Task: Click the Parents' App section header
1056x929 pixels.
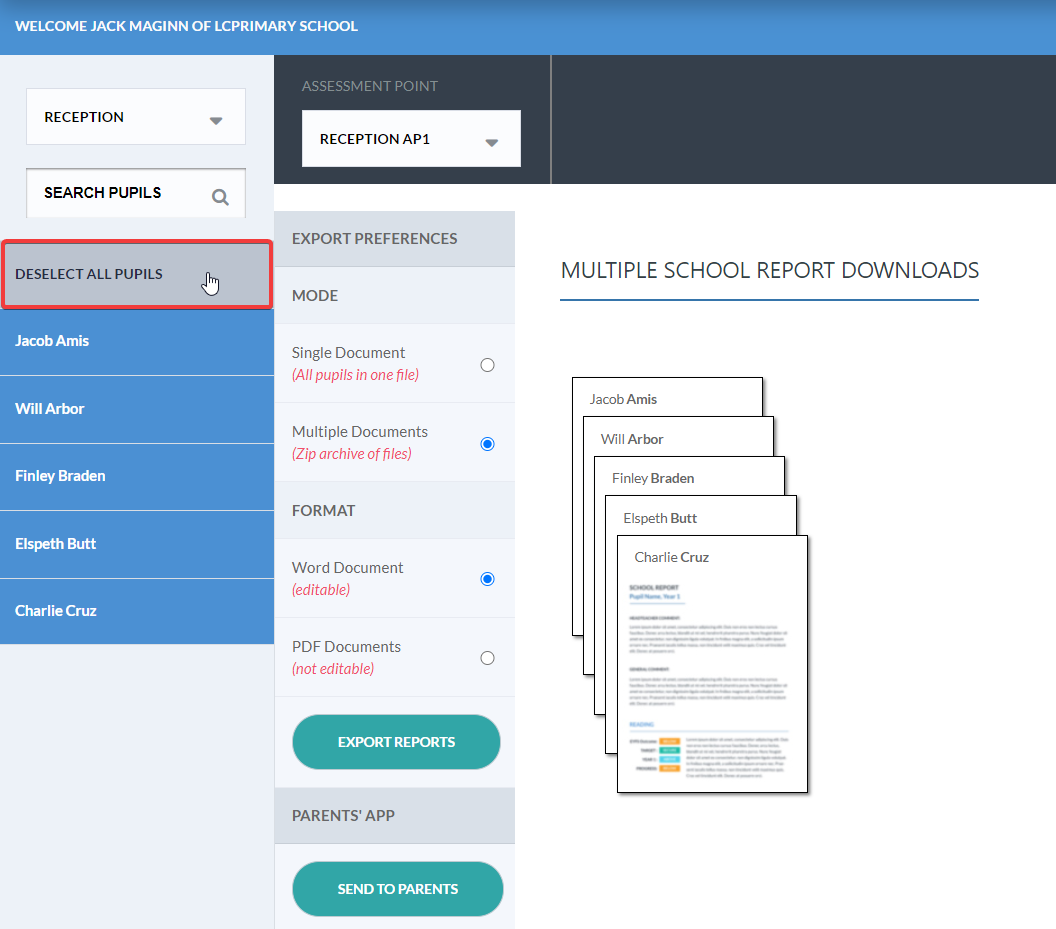Action: coord(395,815)
